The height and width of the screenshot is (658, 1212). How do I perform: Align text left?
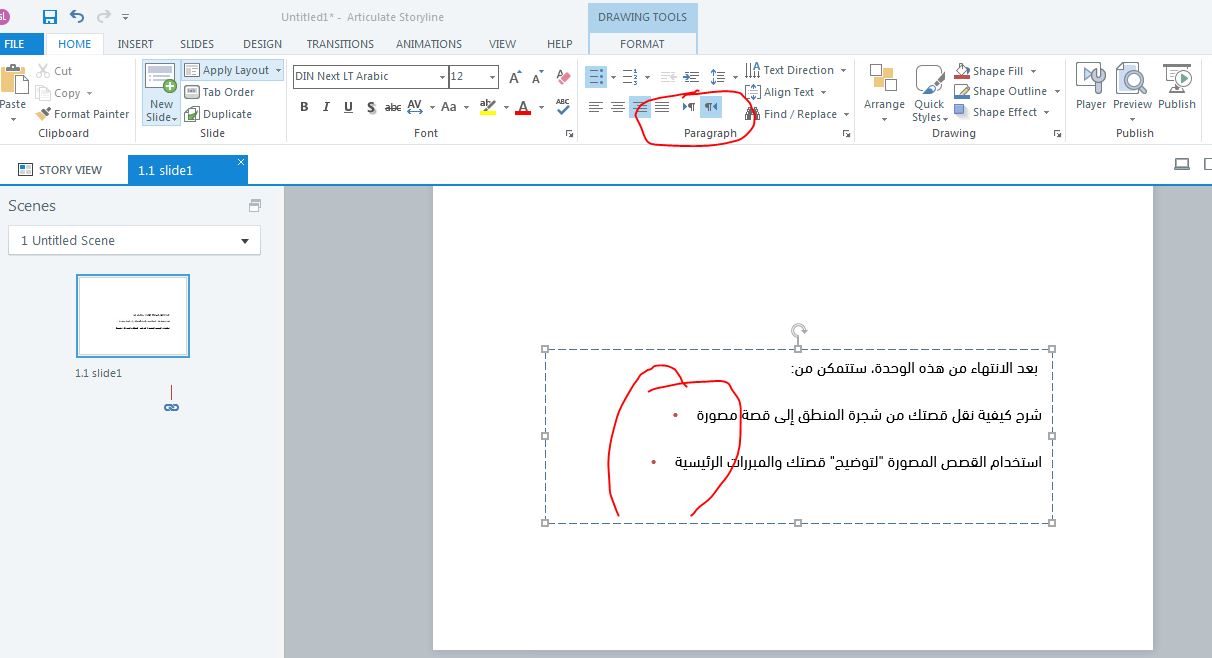[596, 107]
